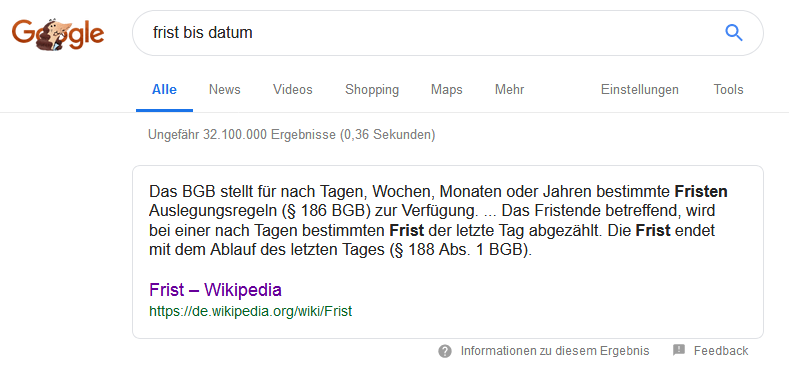Open the Videos results tab
This screenshot has height=377, width=789.
pyautogui.click(x=292, y=90)
